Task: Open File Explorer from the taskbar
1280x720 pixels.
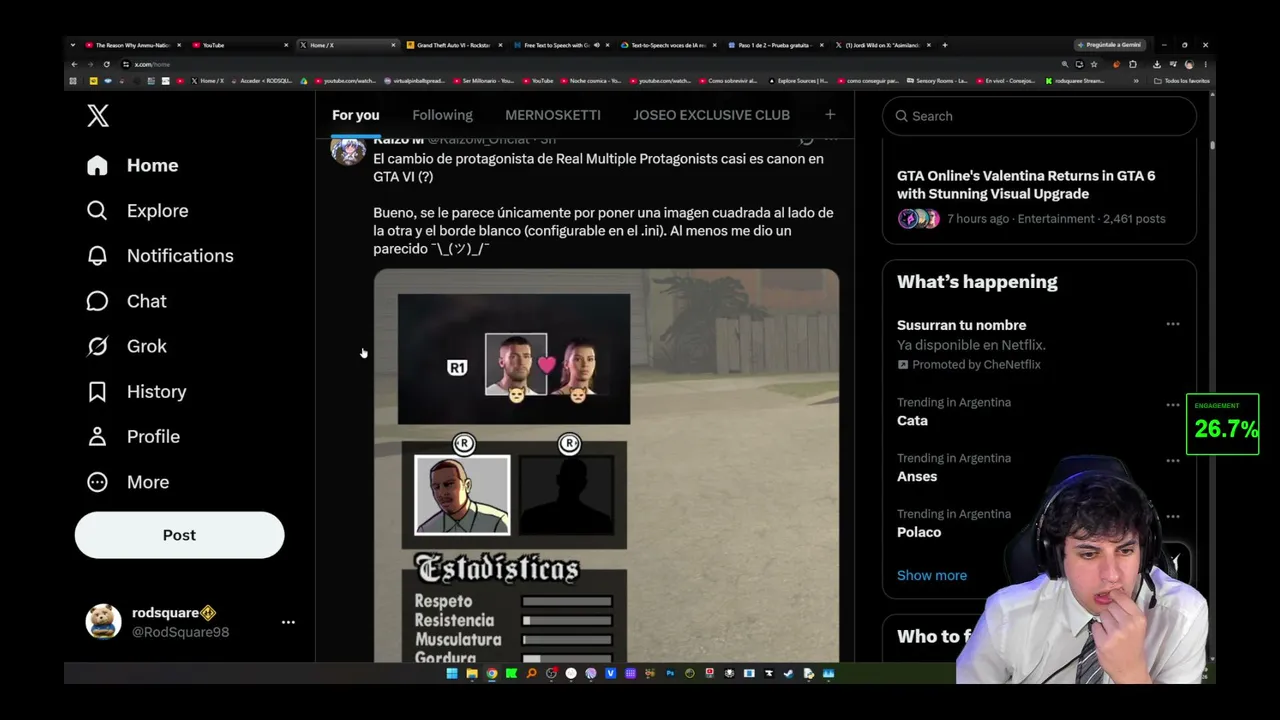Action: pos(472,674)
